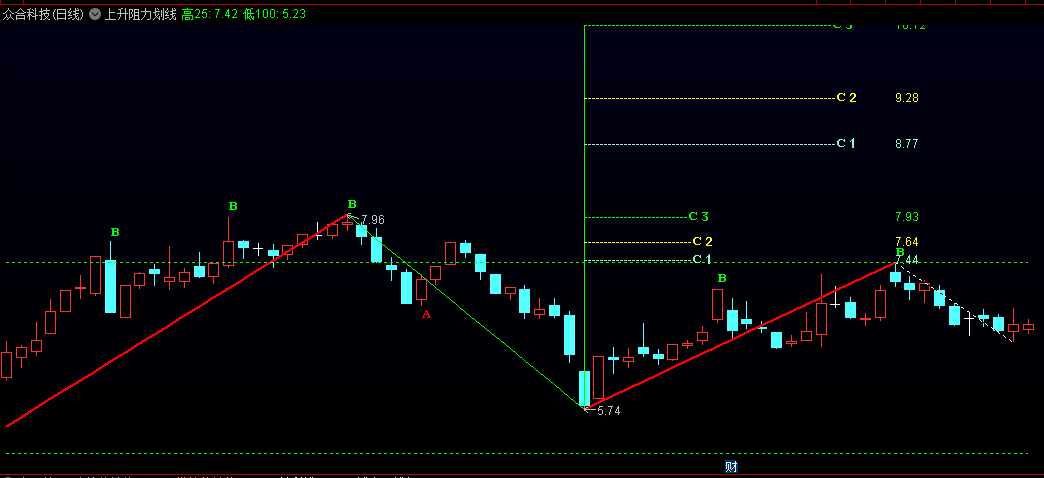1044x478 pixels.
Task: Click the 高25: 7.42 indicator value
Action: tap(210, 14)
